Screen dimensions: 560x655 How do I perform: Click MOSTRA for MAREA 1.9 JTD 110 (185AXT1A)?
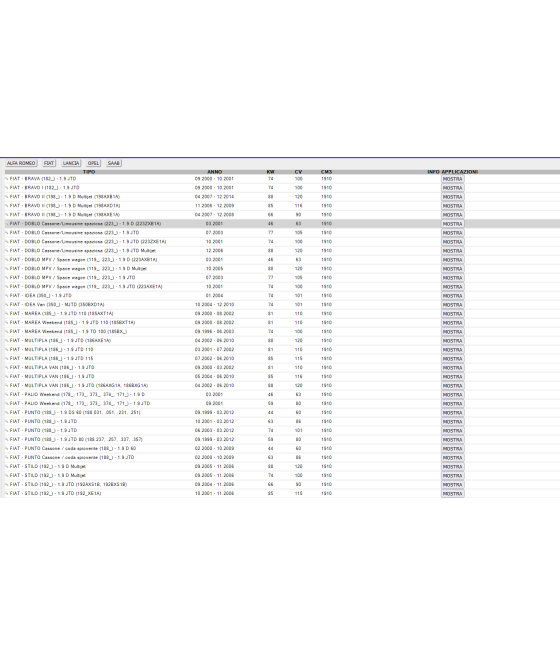click(453, 314)
